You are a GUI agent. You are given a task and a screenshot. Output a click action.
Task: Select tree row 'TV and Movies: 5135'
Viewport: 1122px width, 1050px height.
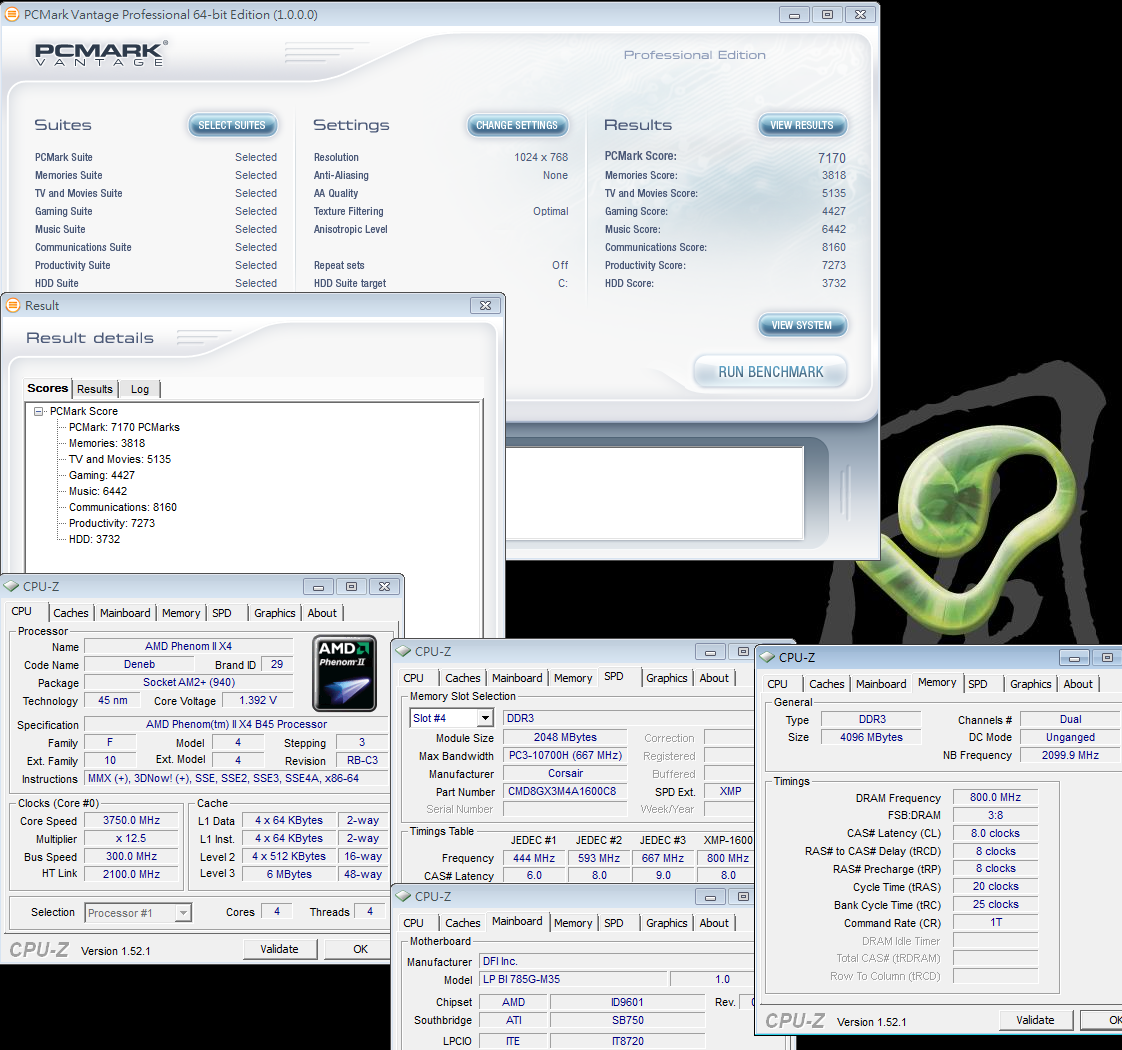click(x=119, y=460)
